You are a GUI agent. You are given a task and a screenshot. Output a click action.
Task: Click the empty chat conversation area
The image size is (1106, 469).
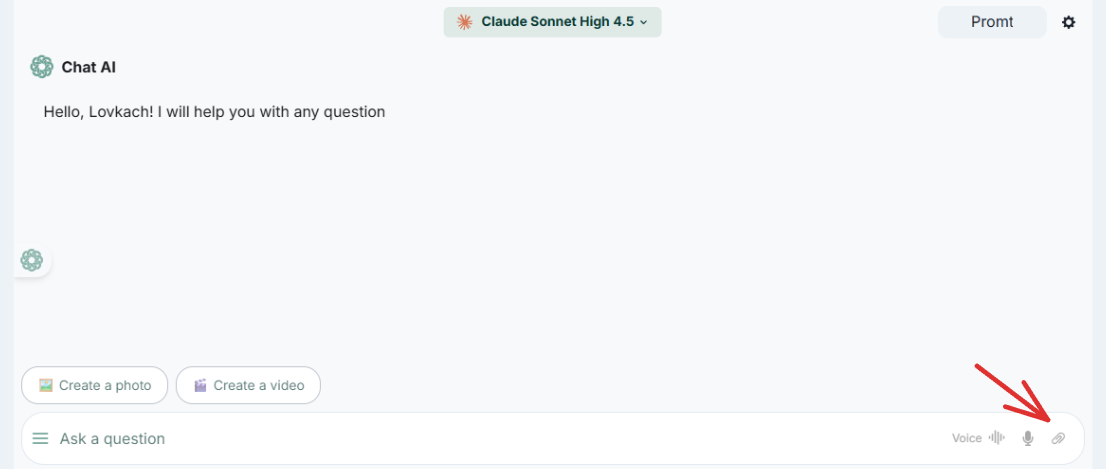(x=550, y=240)
